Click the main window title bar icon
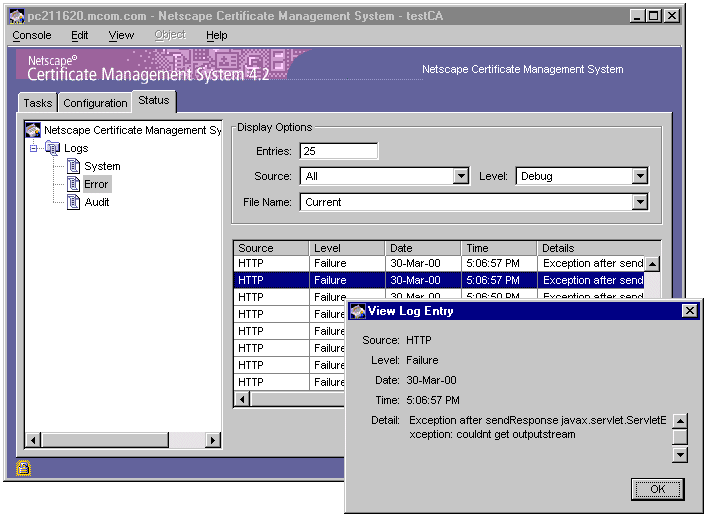 click(x=17, y=16)
